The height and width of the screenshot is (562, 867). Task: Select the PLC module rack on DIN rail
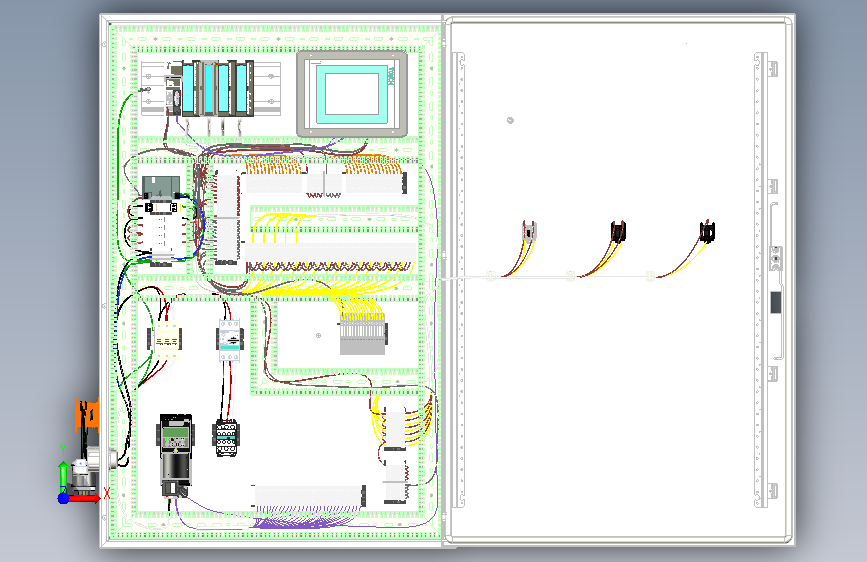coord(211,89)
